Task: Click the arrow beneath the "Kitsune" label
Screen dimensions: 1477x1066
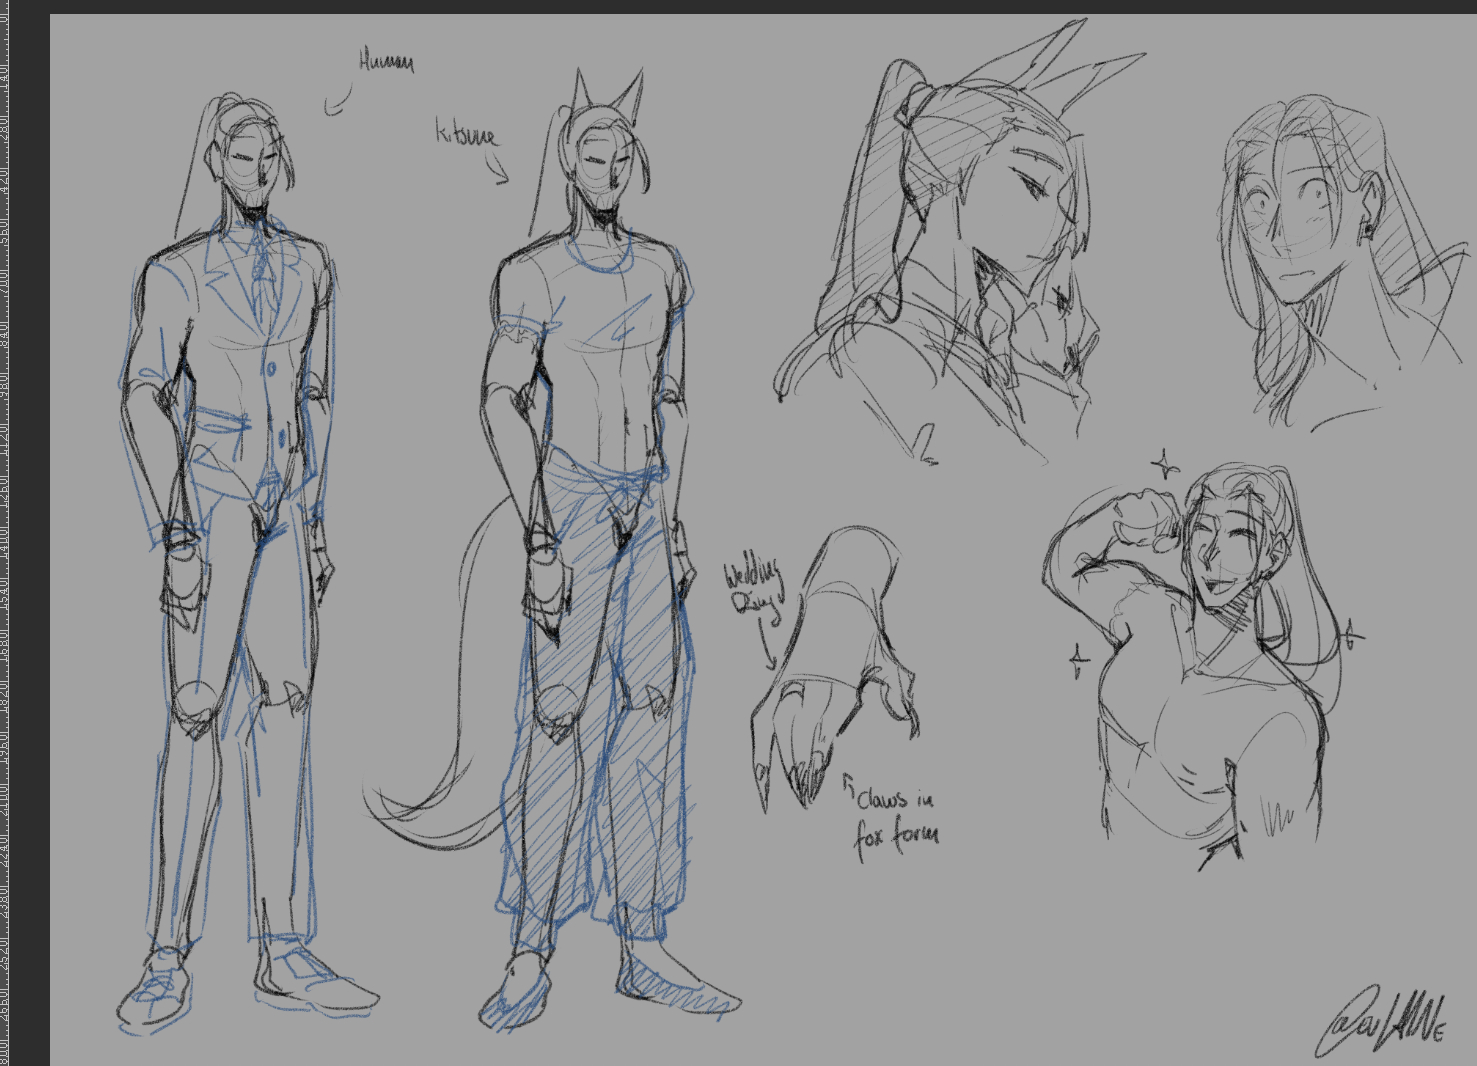Action: pos(498,174)
